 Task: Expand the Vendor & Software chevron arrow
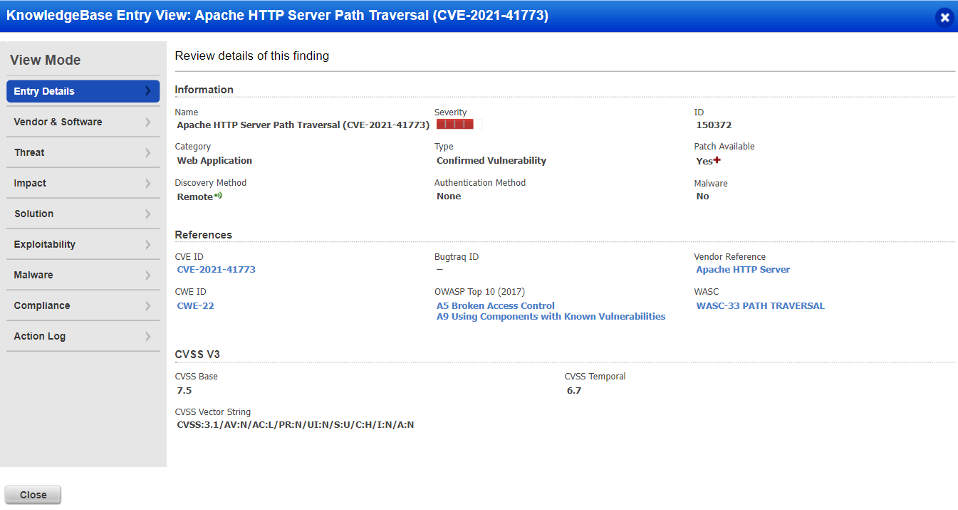point(148,122)
